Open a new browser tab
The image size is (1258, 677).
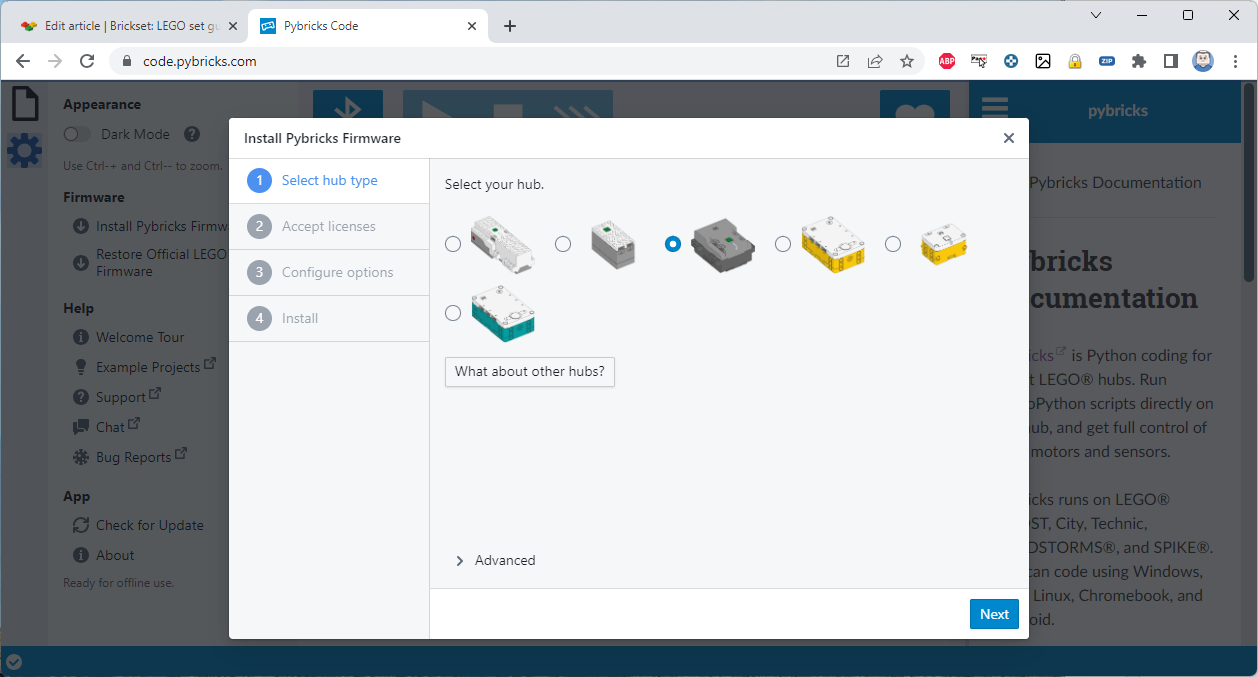(510, 26)
